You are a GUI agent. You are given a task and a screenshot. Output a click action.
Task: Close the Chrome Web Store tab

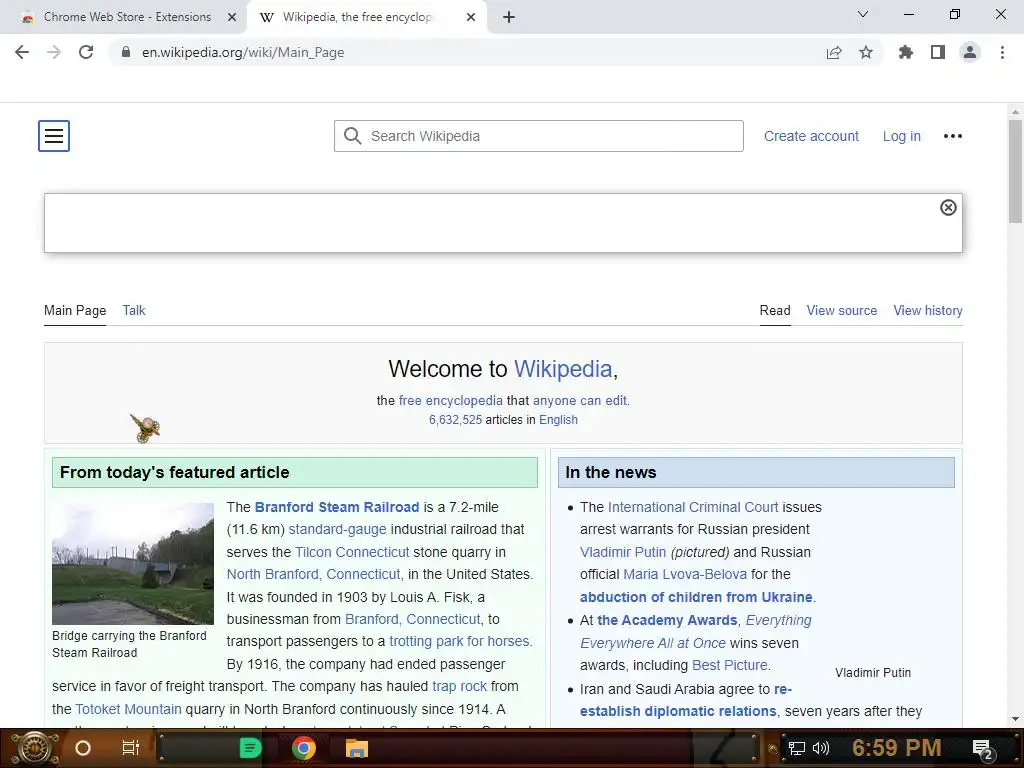[x=232, y=17]
